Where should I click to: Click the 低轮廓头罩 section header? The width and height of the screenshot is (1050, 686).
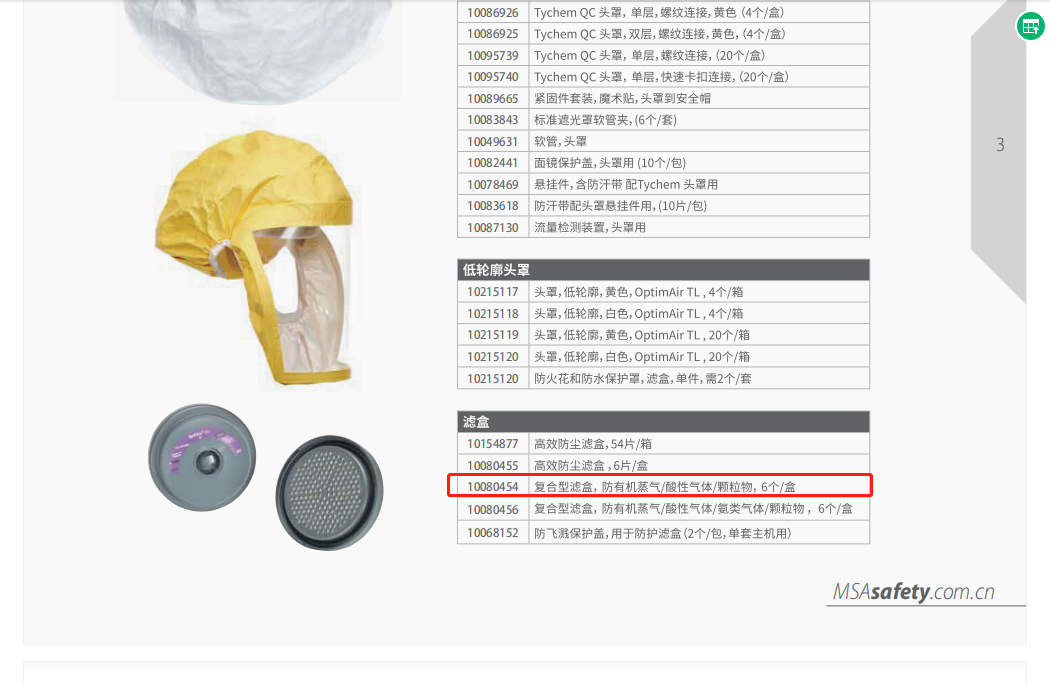click(664, 270)
